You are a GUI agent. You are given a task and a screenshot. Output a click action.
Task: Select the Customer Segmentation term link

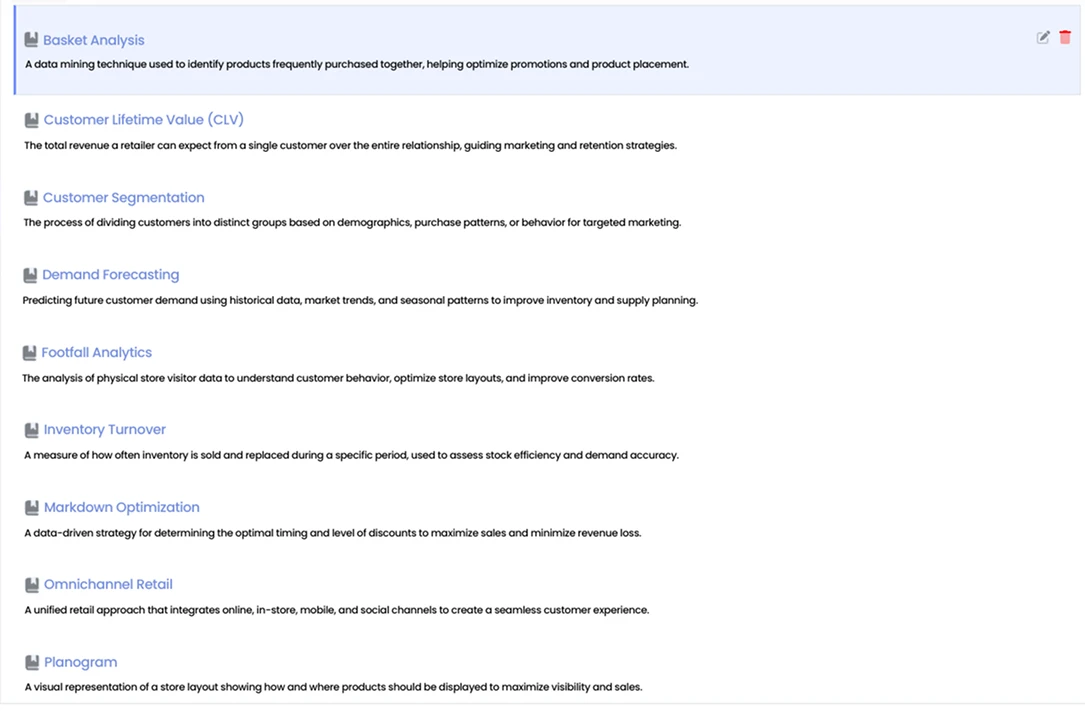tap(123, 198)
